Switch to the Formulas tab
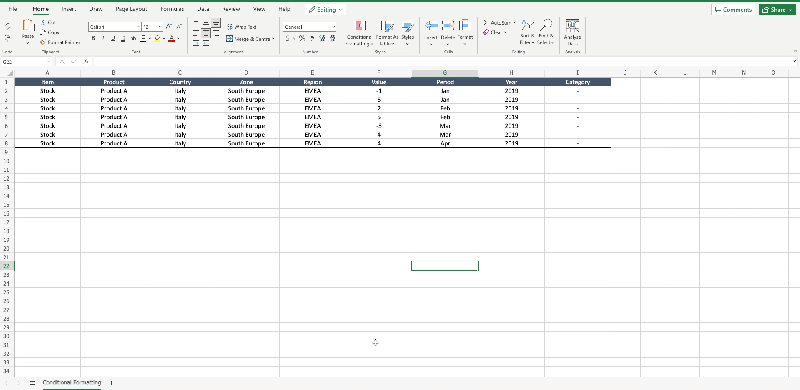The image size is (800, 390). click(171, 9)
